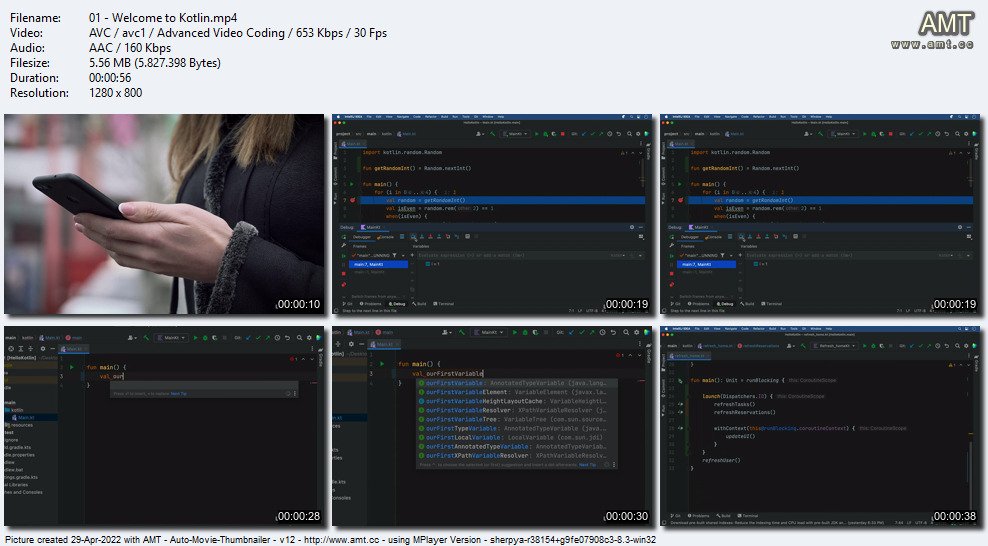This screenshot has height=546, width=988.
Task: Open the thumbnail stamped 00:00:30
Action: click(x=492, y=426)
